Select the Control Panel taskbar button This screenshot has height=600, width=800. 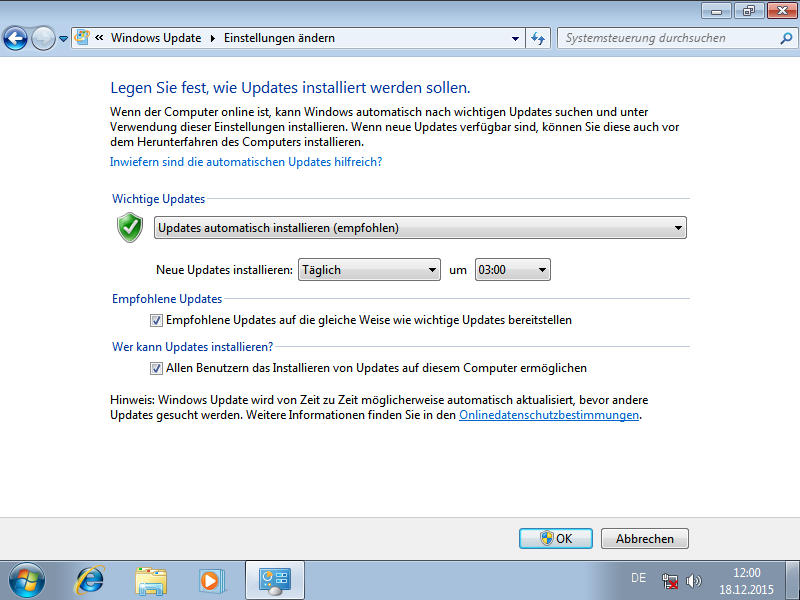[x=275, y=580]
